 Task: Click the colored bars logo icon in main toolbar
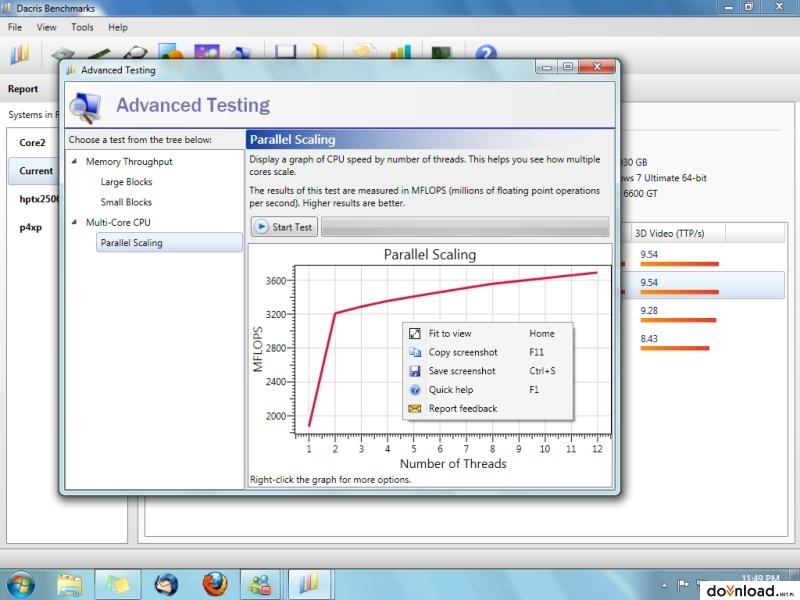[20, 54]
